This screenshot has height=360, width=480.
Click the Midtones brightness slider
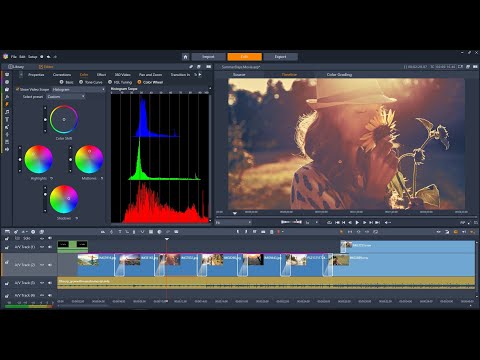point(70,159)
